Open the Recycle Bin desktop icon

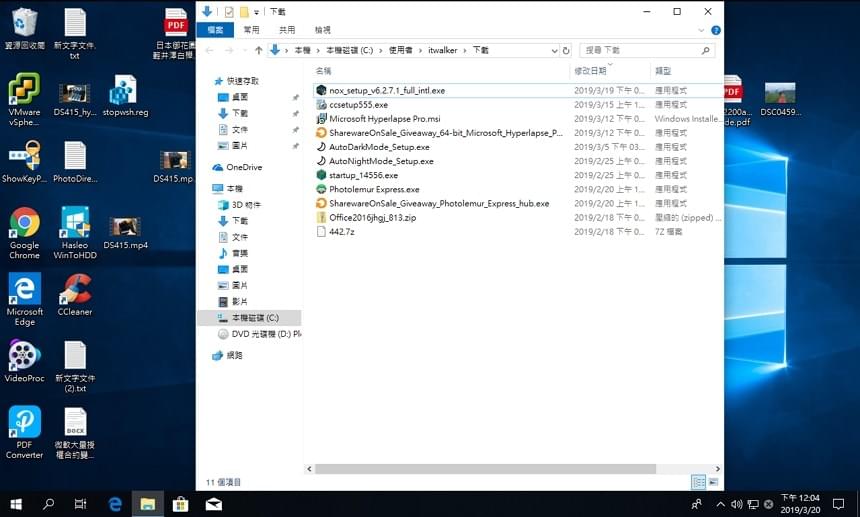coord(24,29)
